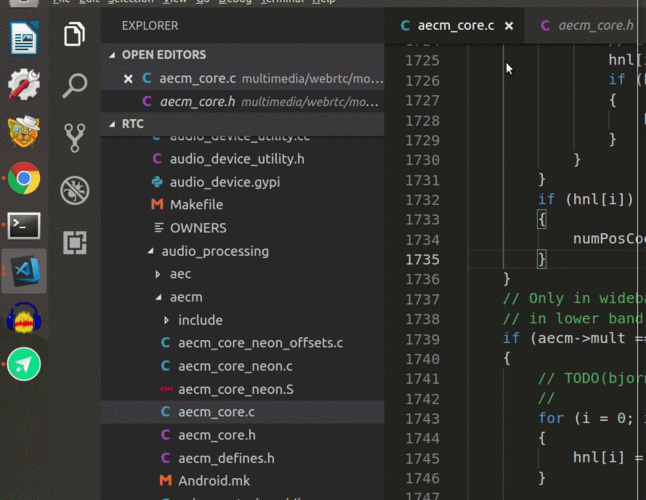The image size is (646, 500).
Task: Click the 'if (hnl[i])' code line
Action: click(585, 200)
